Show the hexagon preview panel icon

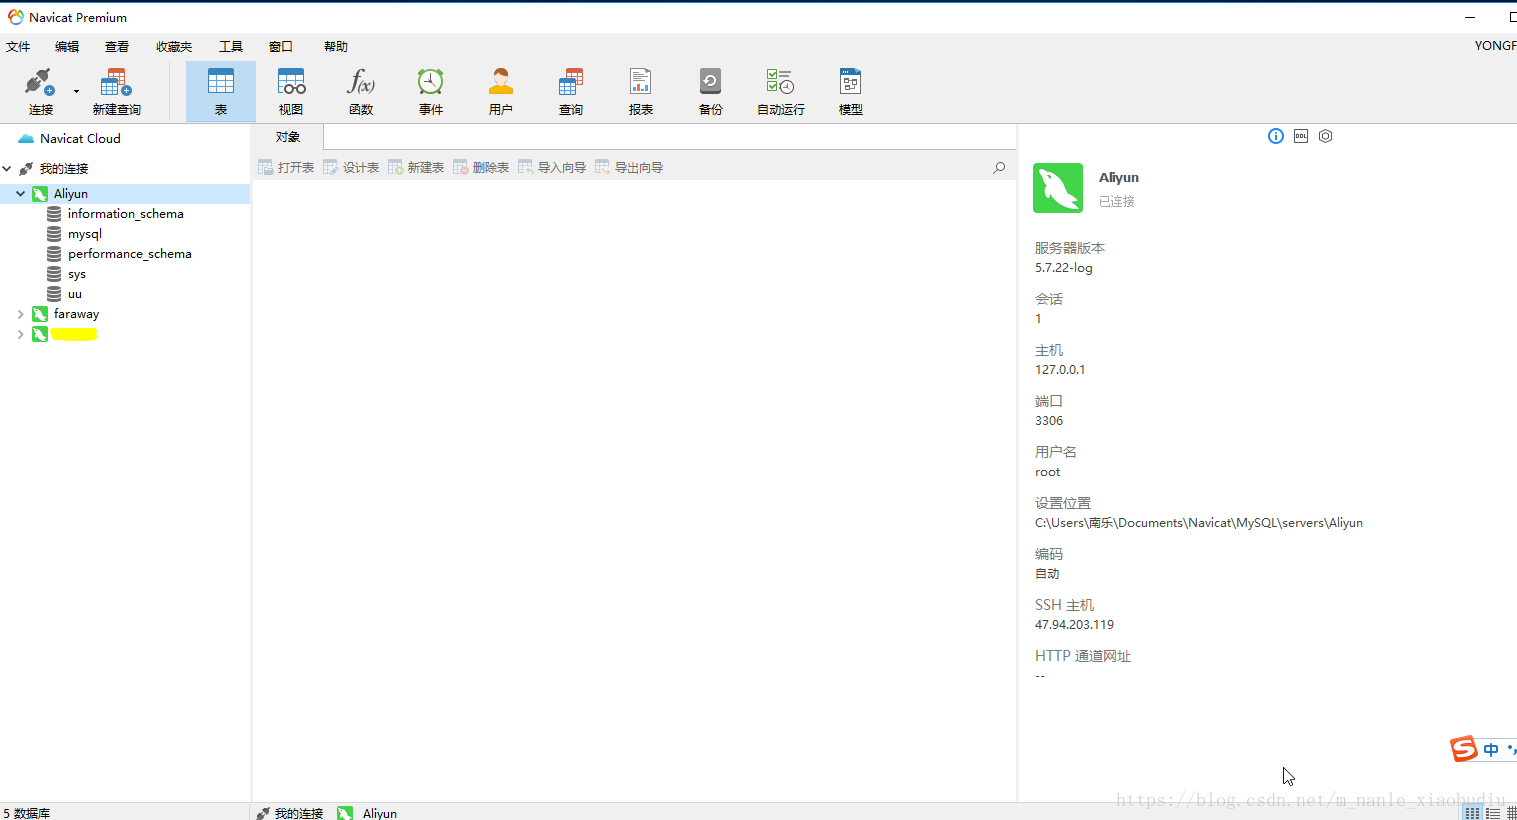pos(1326,136)
